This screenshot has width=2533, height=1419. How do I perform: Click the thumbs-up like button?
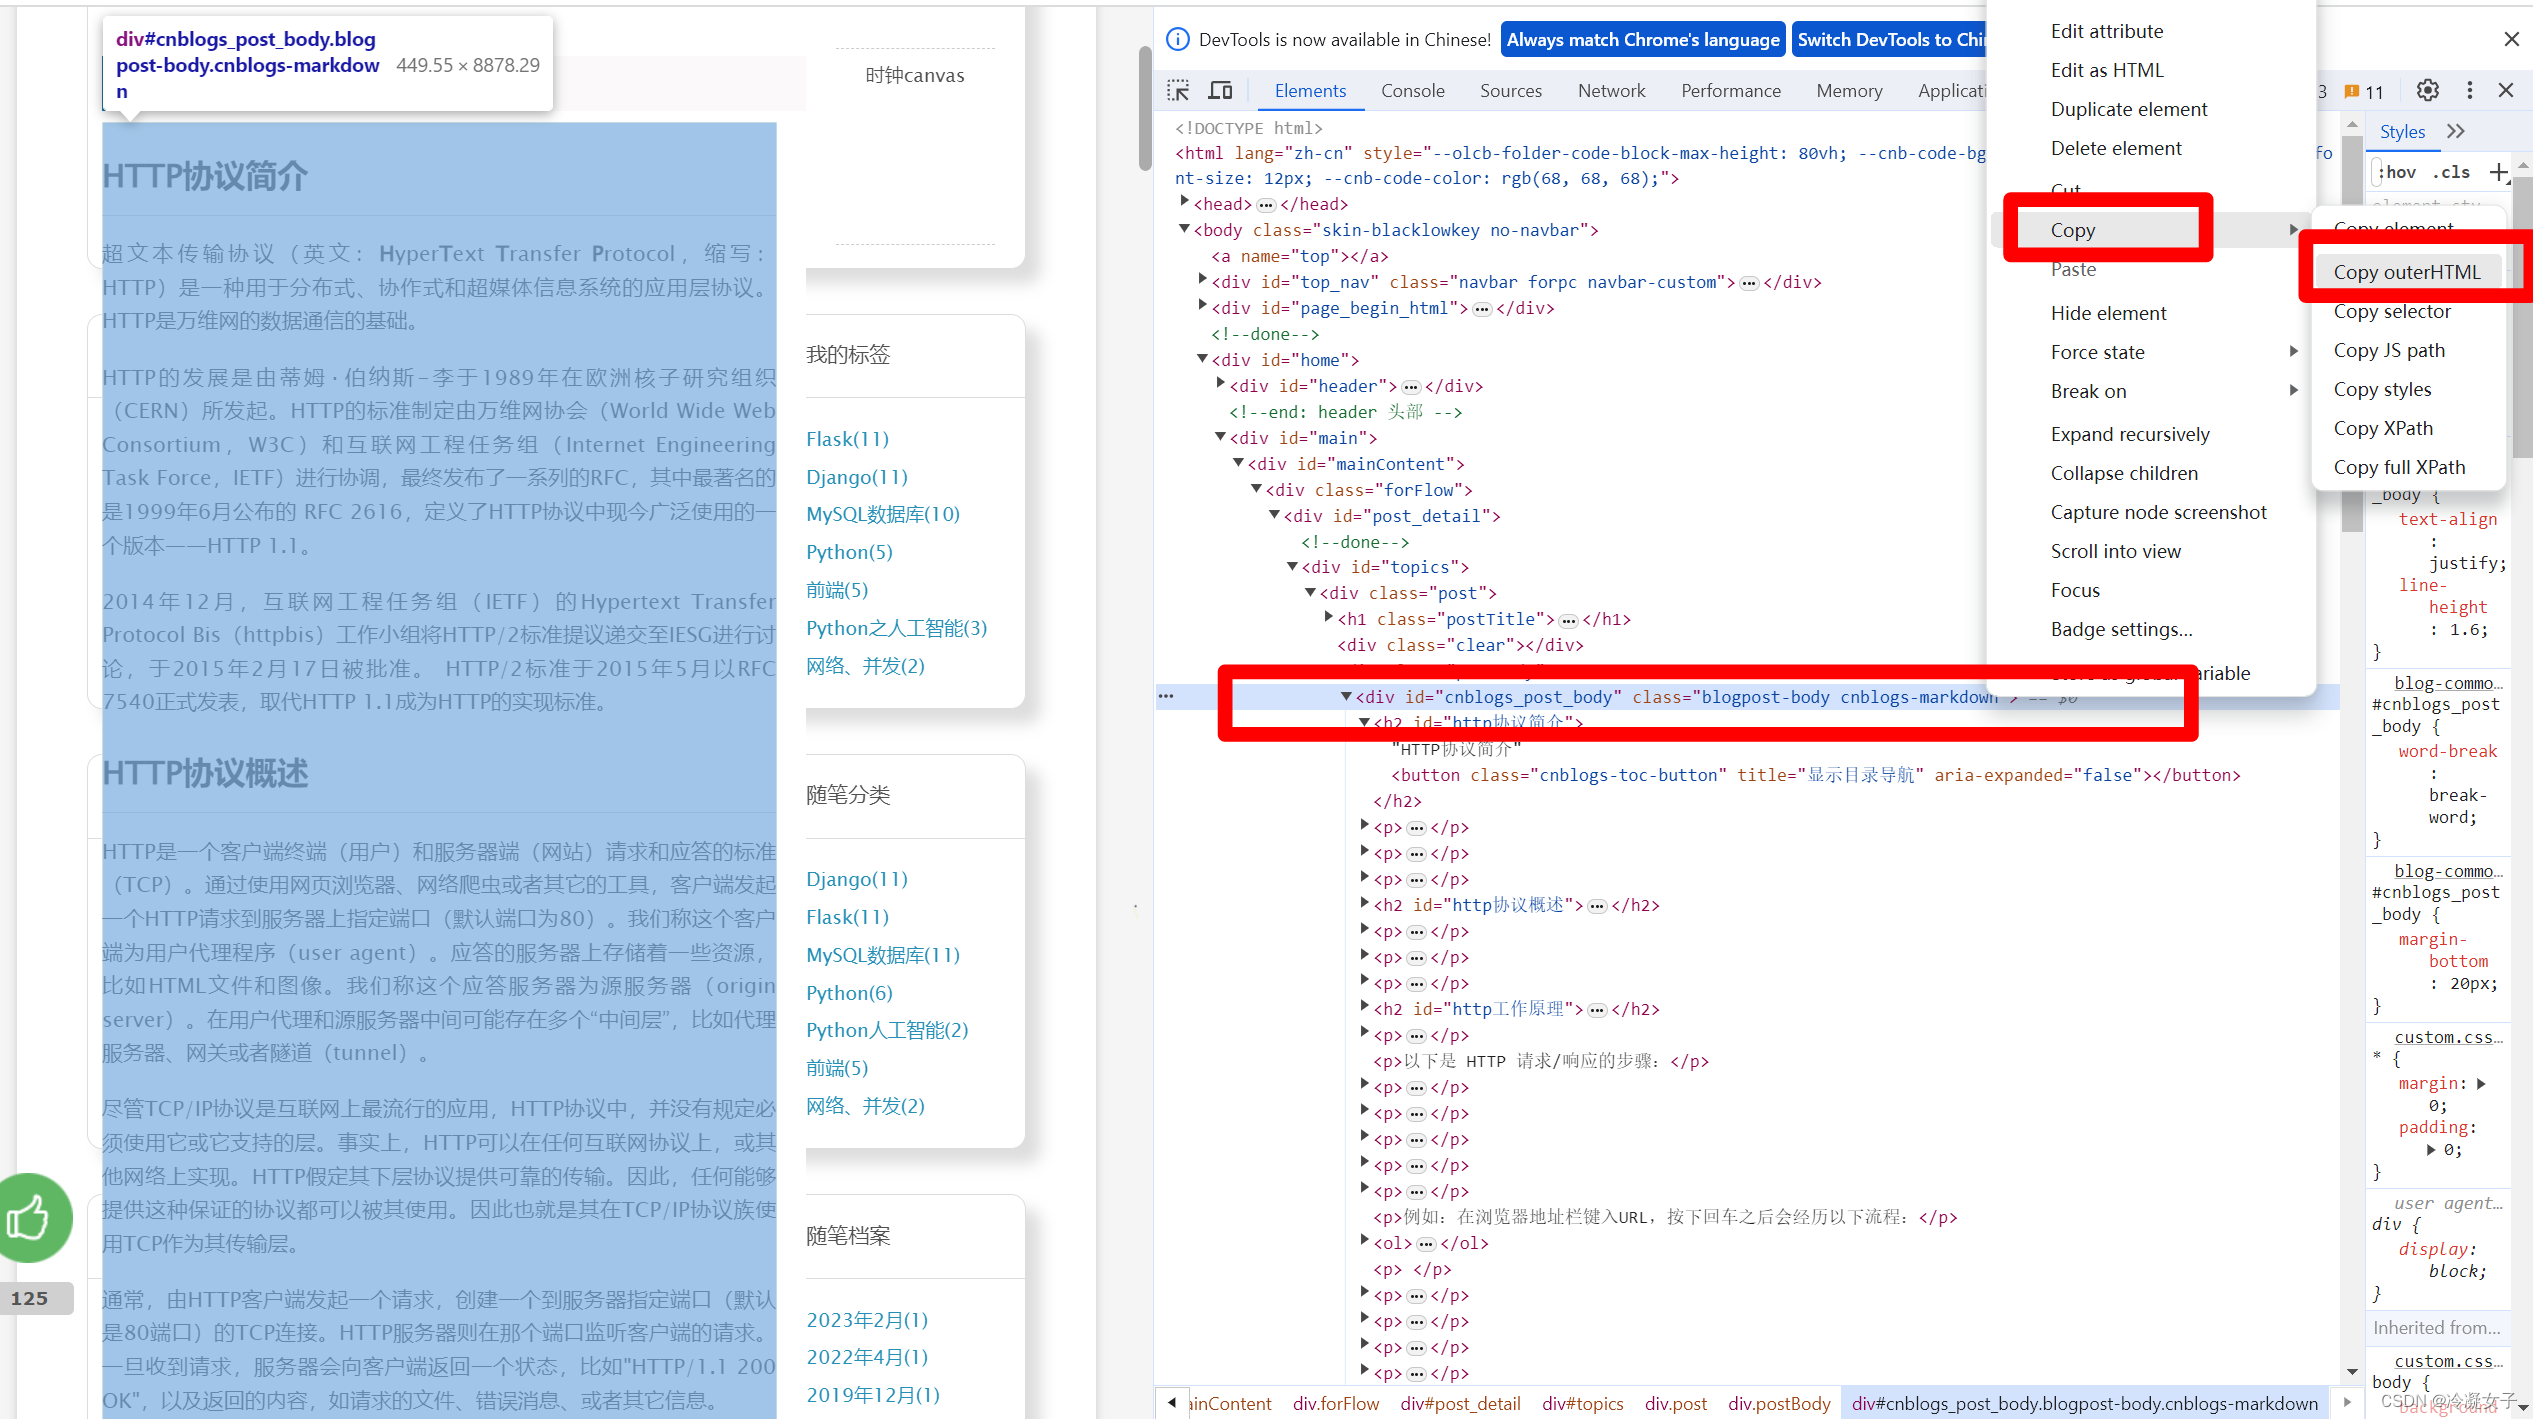point(30,1218)
